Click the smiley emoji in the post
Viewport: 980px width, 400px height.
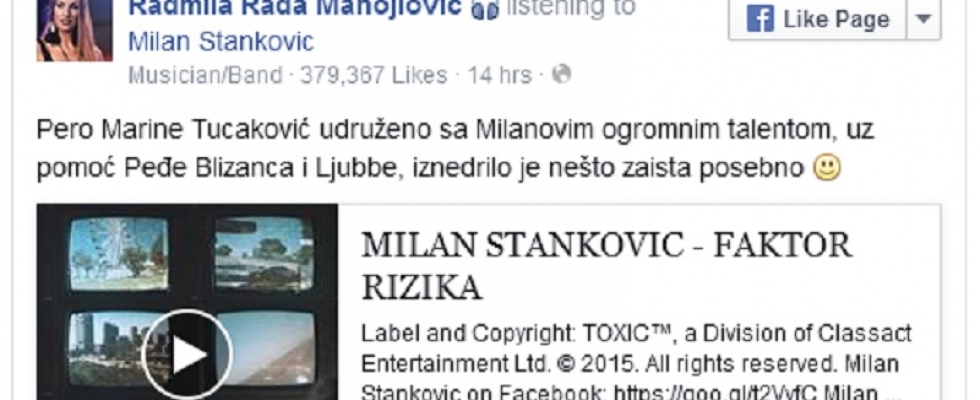point(827,168)
